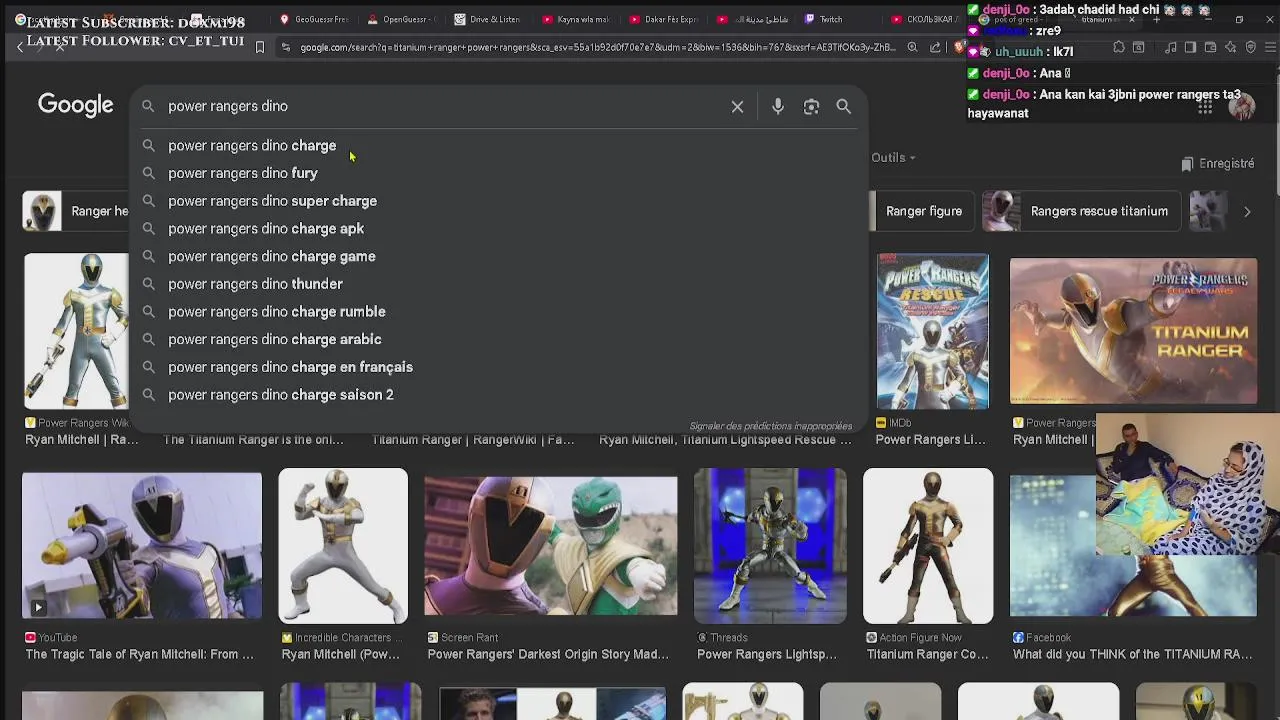Image resolution: width=1280 pixels, height=720 pixels.
Task: Open the Threads action figure image
Action: point(770,546)
